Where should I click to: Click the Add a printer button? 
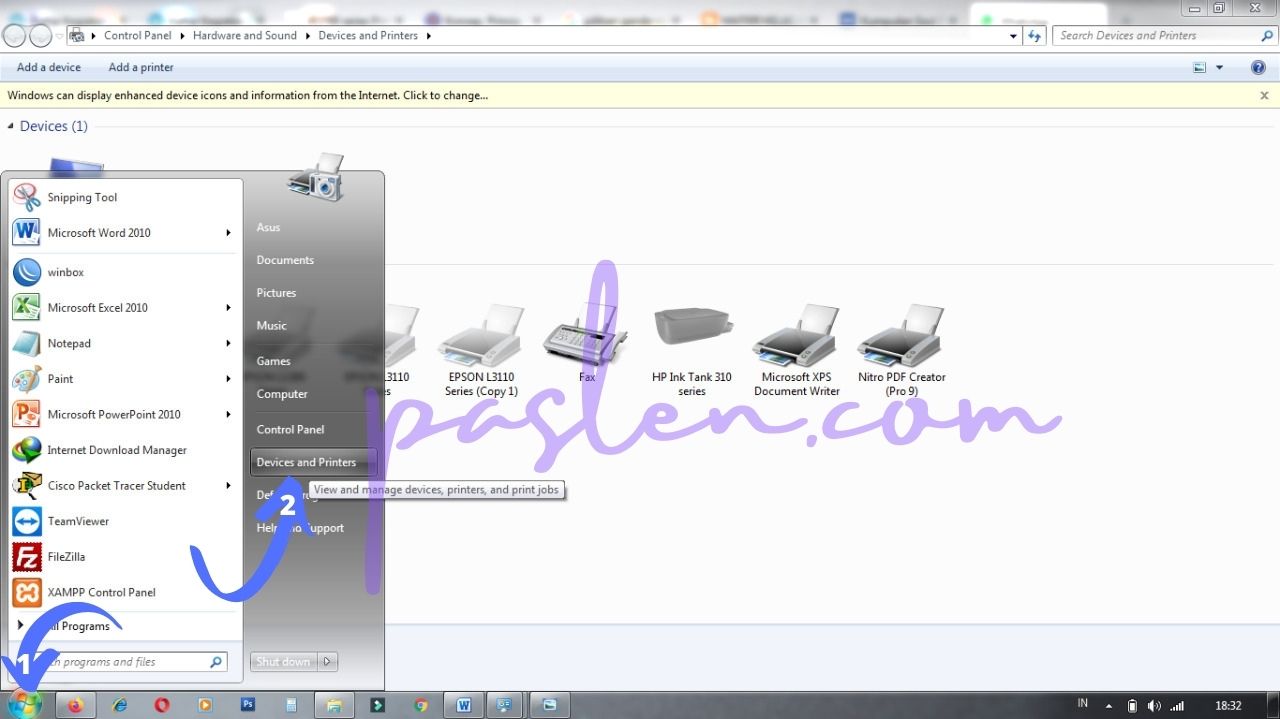(141, 68)
